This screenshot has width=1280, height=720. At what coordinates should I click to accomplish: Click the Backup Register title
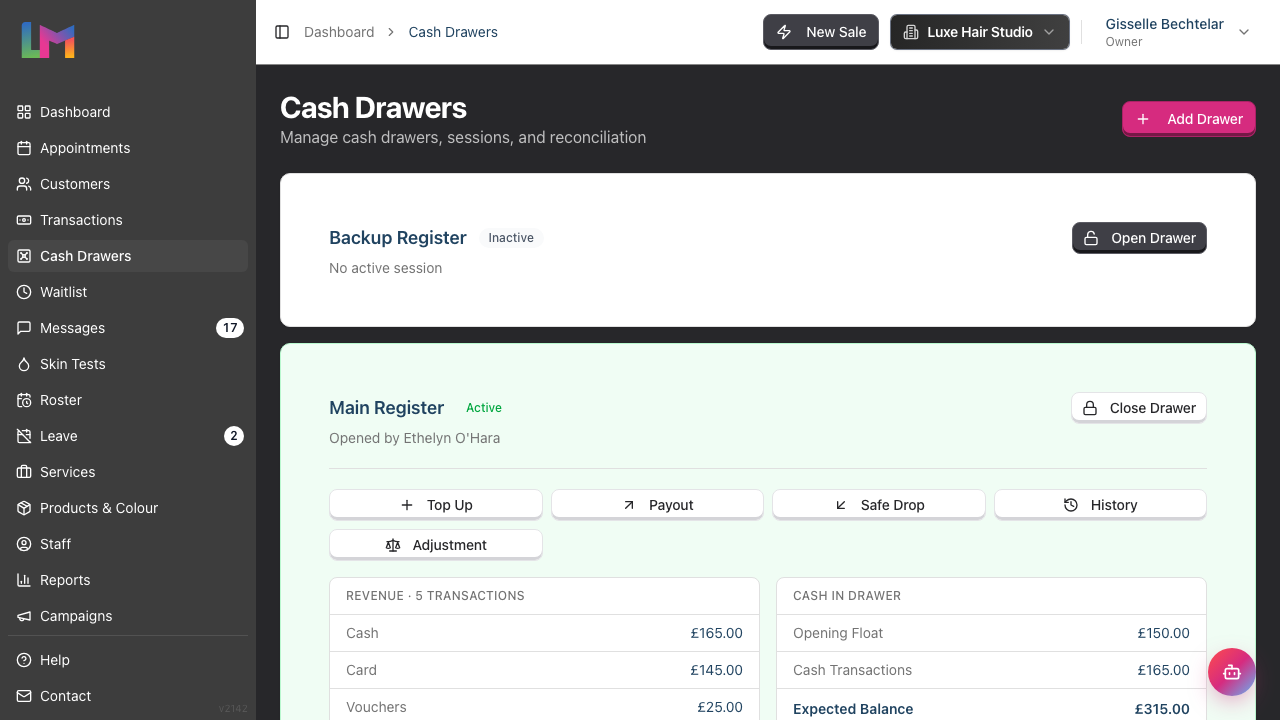point(398,238)
